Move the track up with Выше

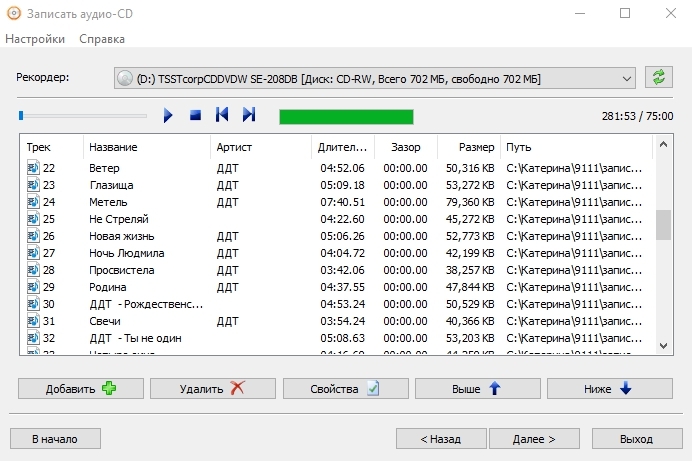[x=478, y=389]
